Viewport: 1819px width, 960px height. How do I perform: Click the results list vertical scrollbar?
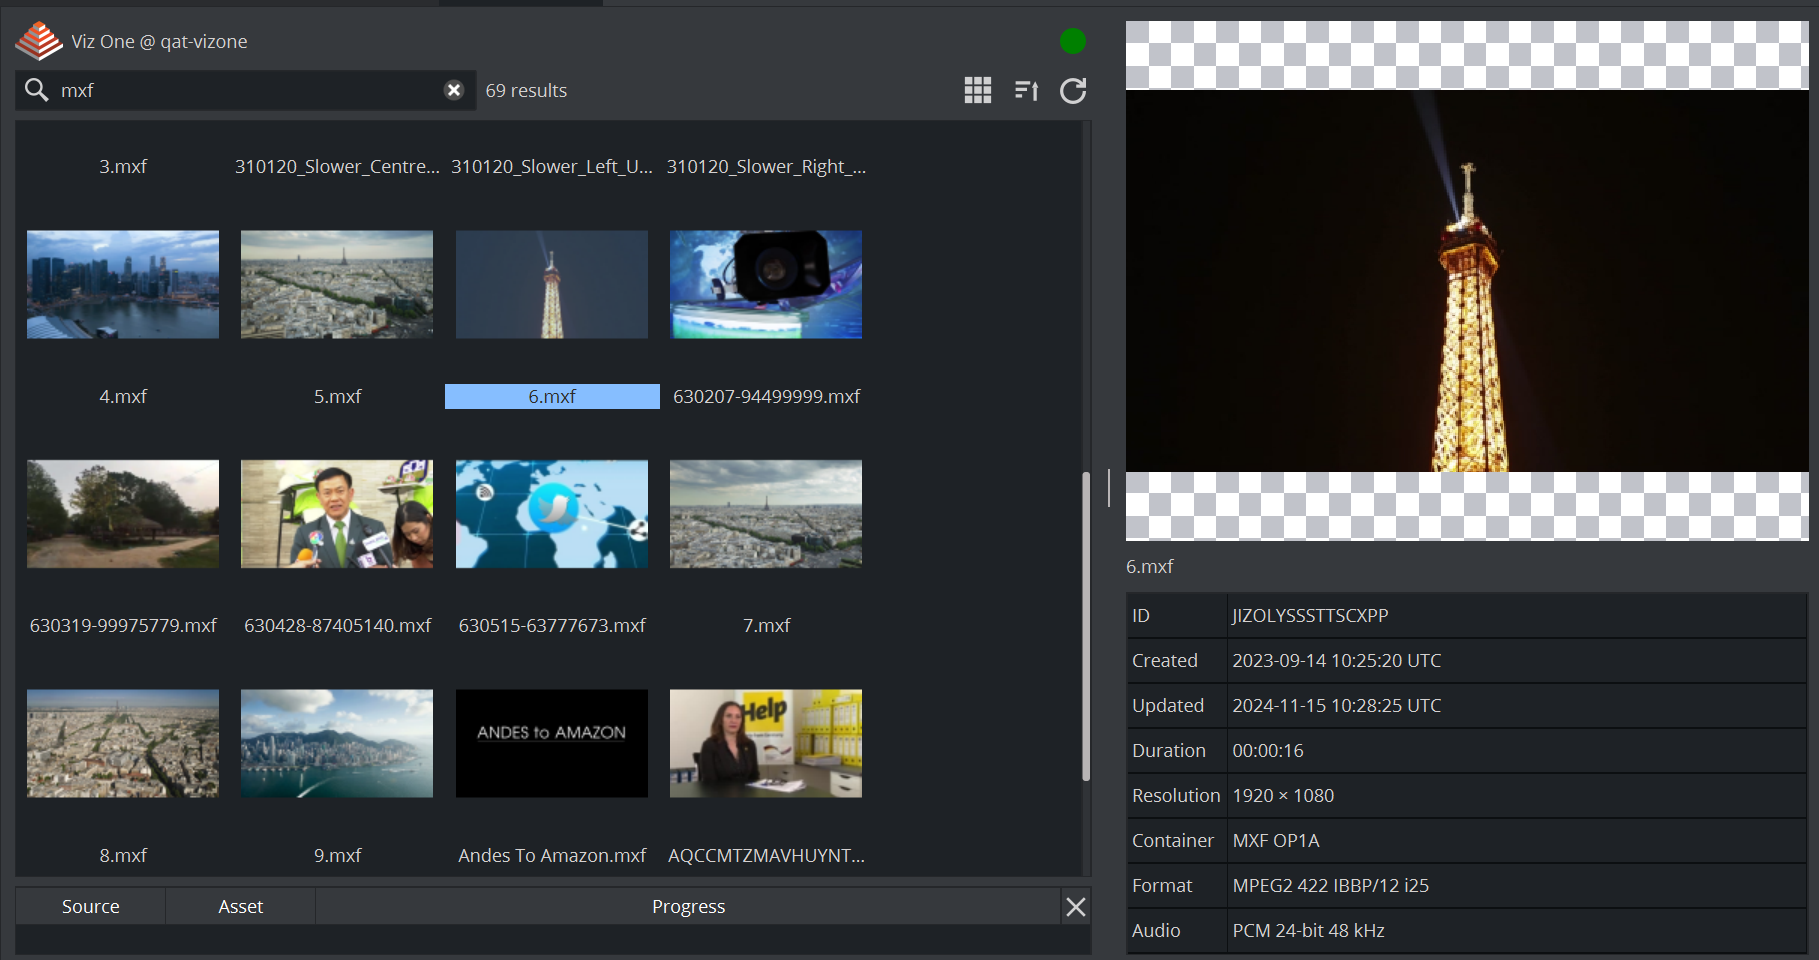[1086, 625]
